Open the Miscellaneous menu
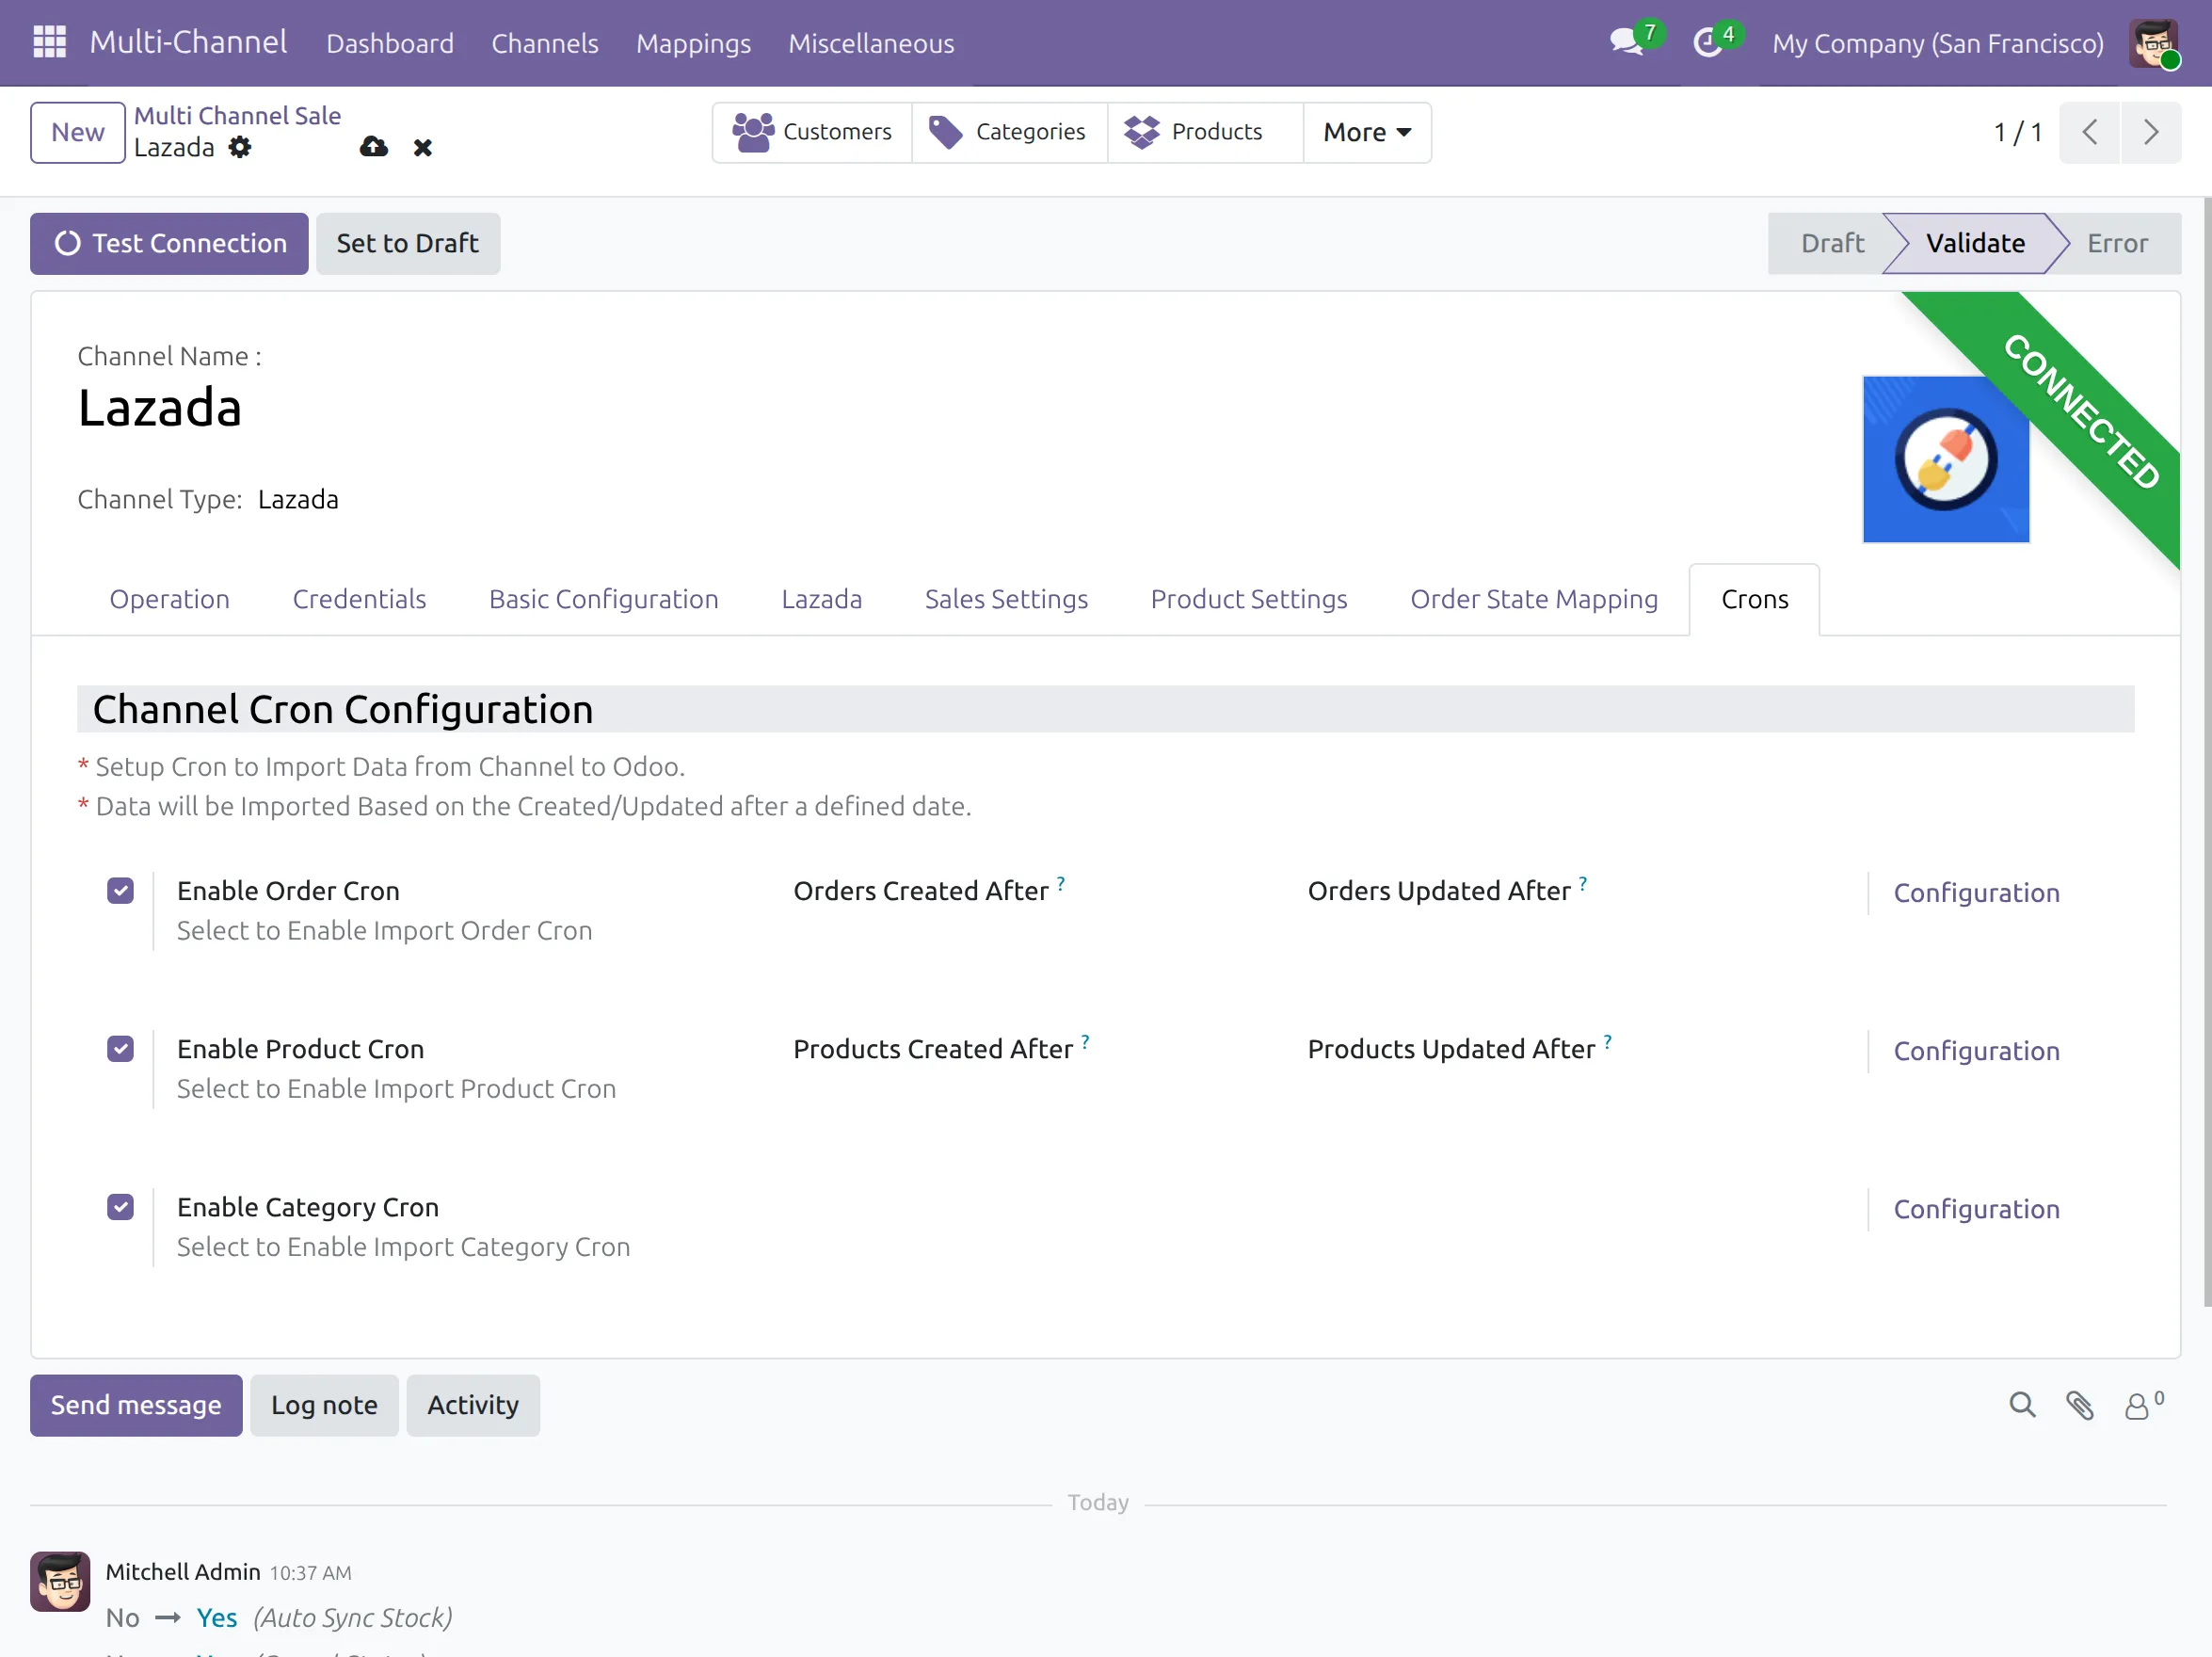This screenshot has width=2212, height=1657. 871,43
